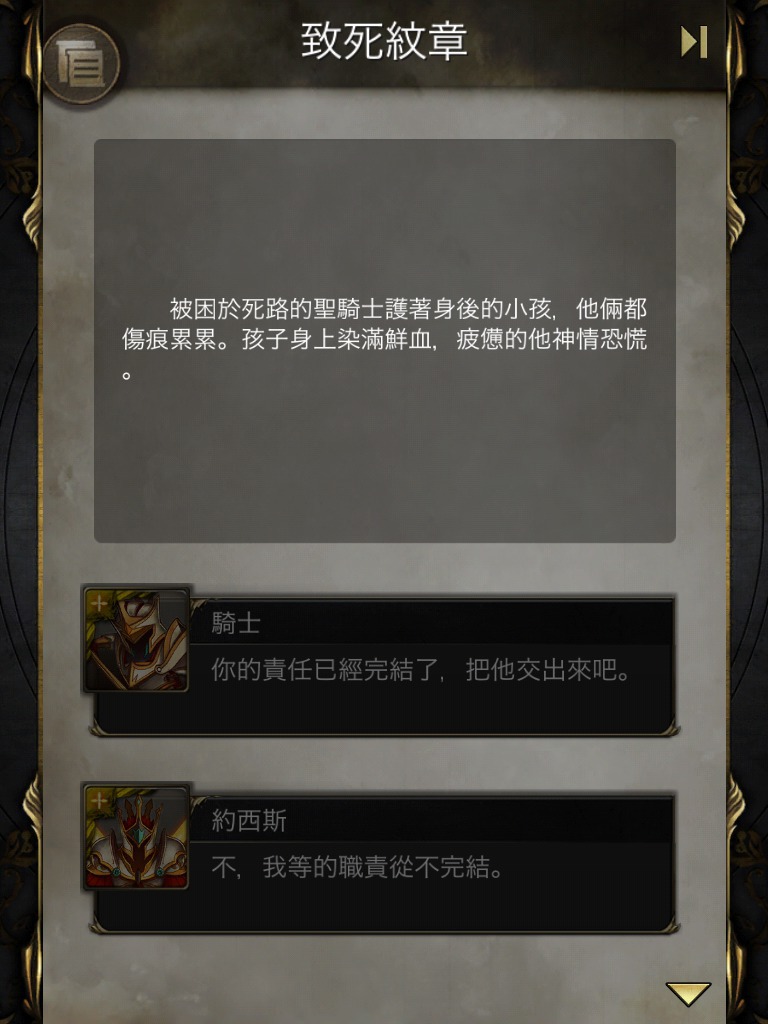Click the 約西斯 name label
This screenshot has width=768, height=1024.
pos(249,821)
